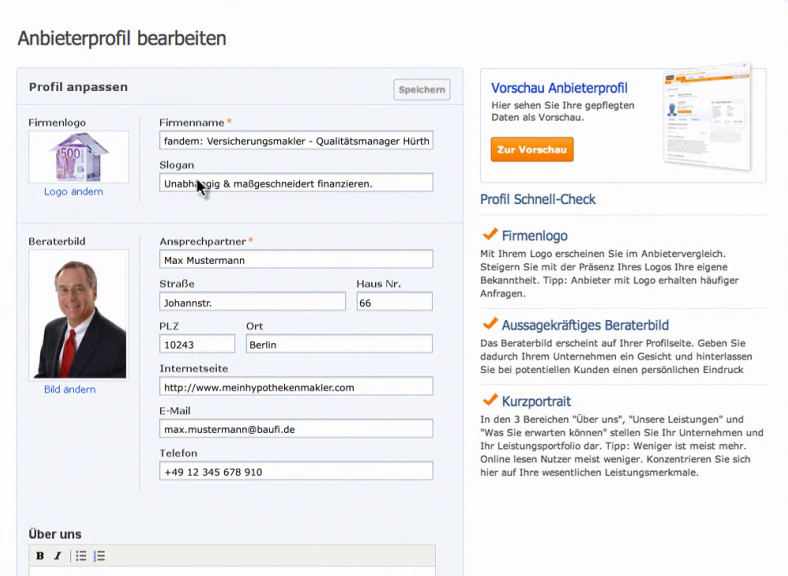Insert a bulleted list in Über uns
This screenshot has height=576, width=788.
coord(81,556)
